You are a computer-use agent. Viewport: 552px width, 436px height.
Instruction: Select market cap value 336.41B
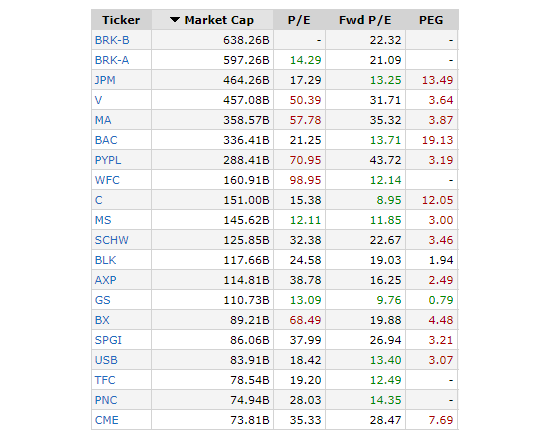pos(246,140)
